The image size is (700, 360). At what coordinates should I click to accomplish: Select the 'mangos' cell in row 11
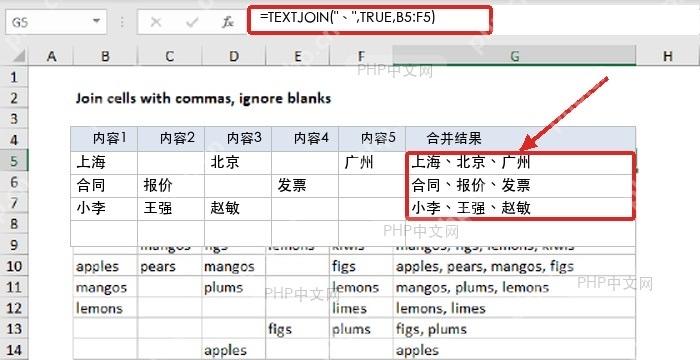pyautogui.click(x=105, y=287)
